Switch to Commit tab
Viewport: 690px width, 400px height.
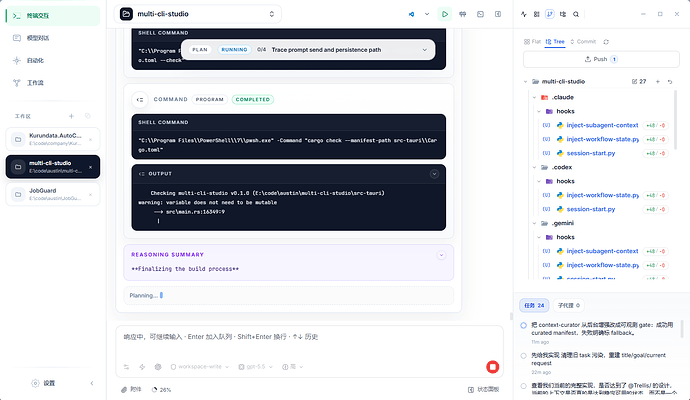[583, 41]
